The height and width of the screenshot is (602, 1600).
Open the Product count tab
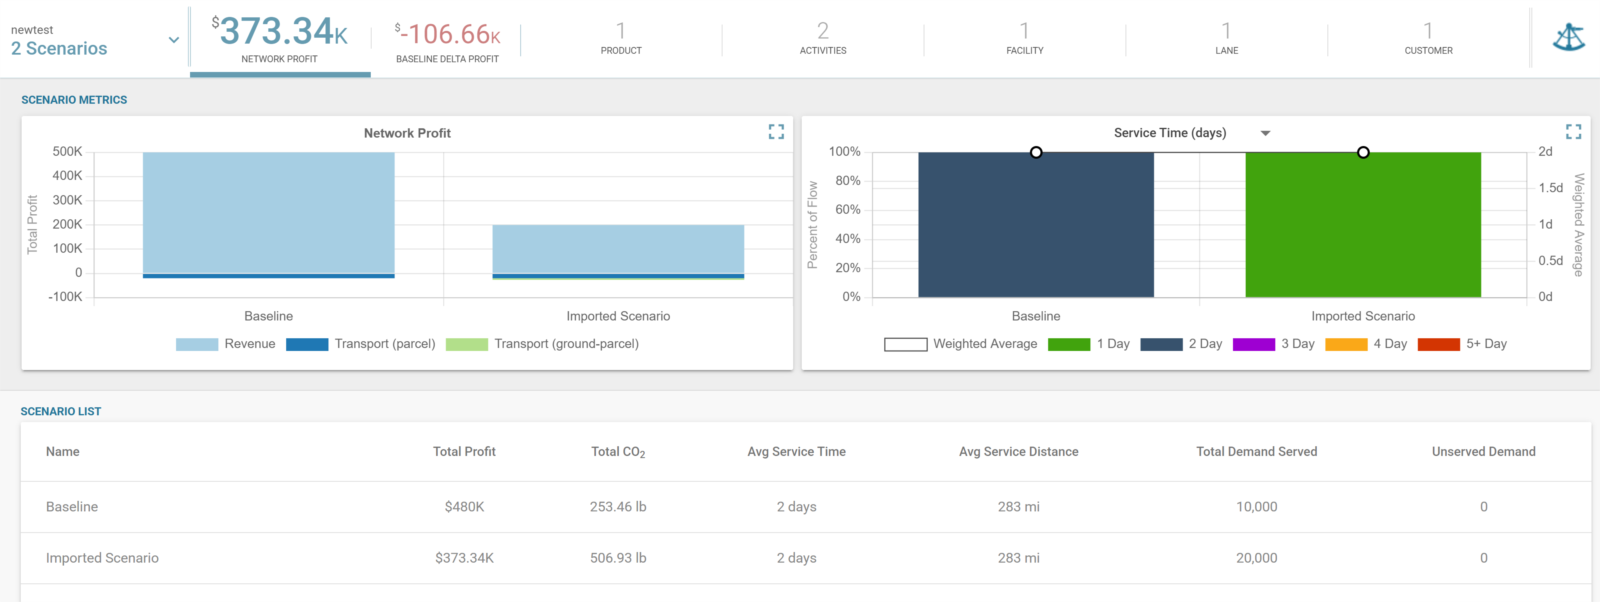point(621,38)
